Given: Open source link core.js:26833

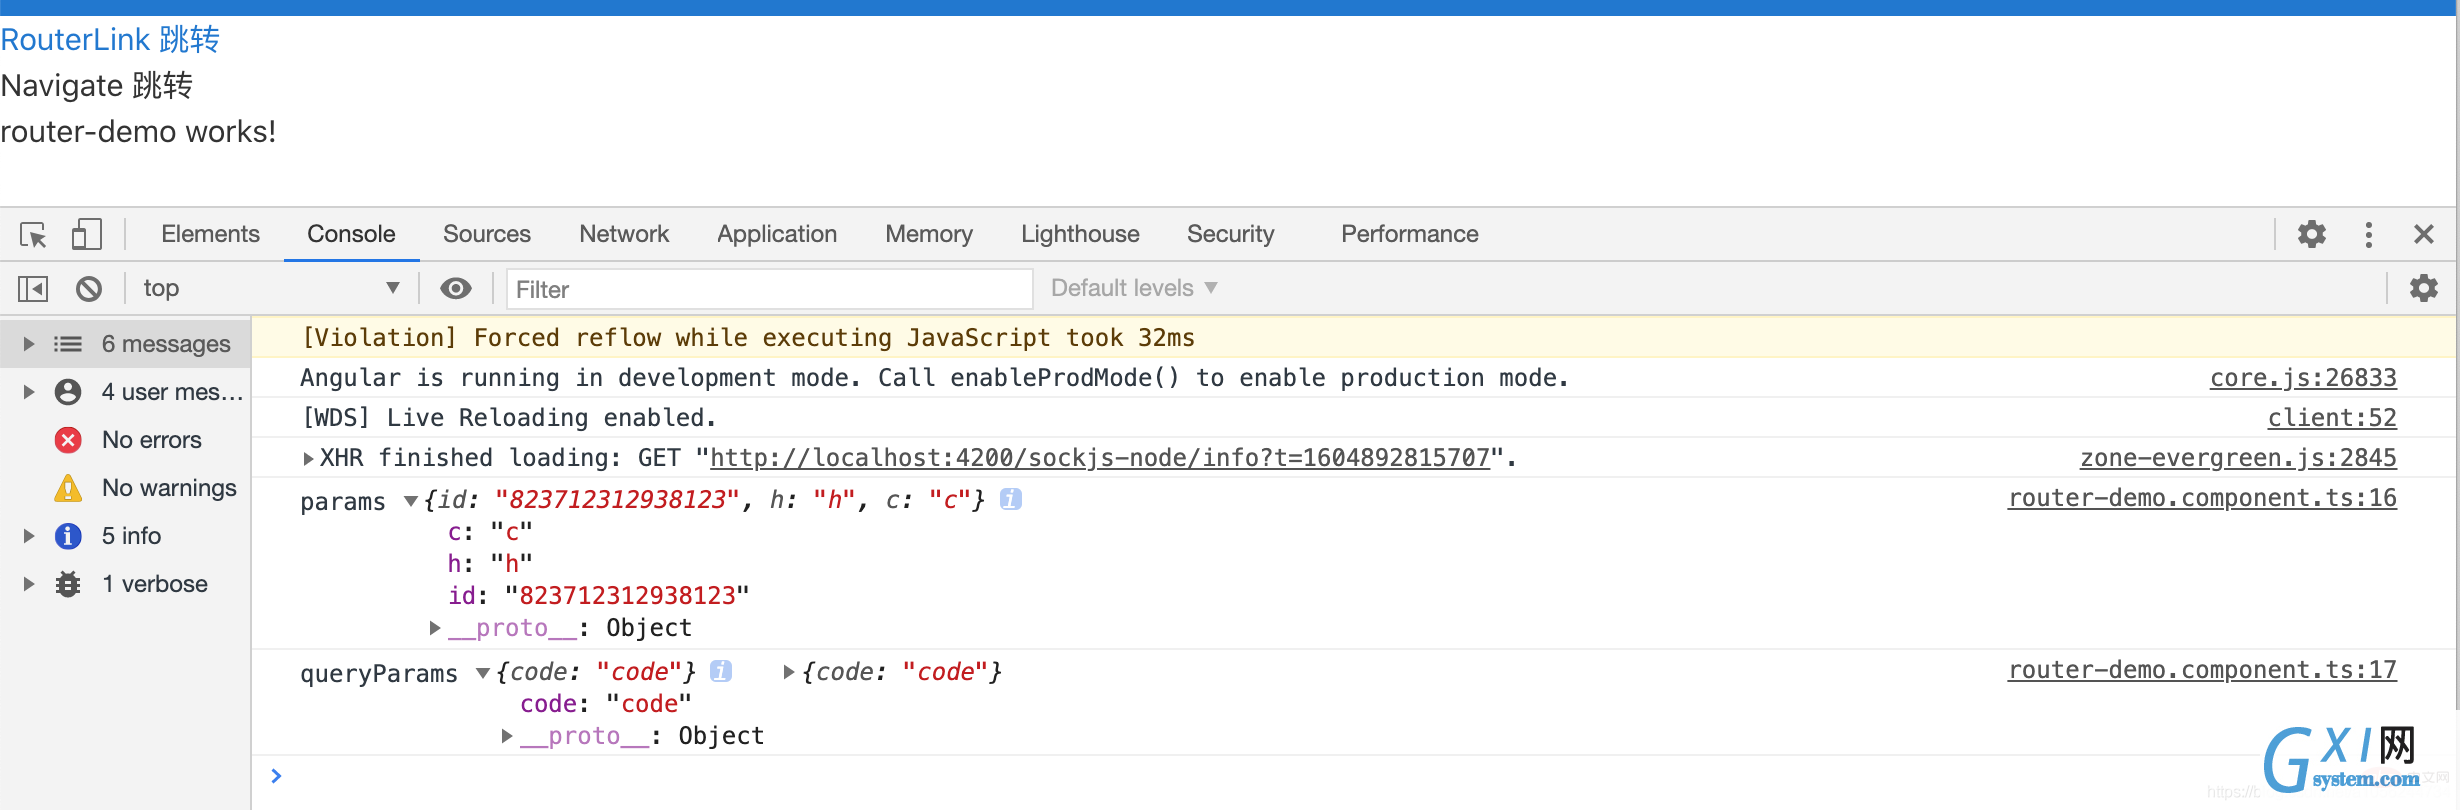Looking at the screenshot, I should click(2303, 378).
